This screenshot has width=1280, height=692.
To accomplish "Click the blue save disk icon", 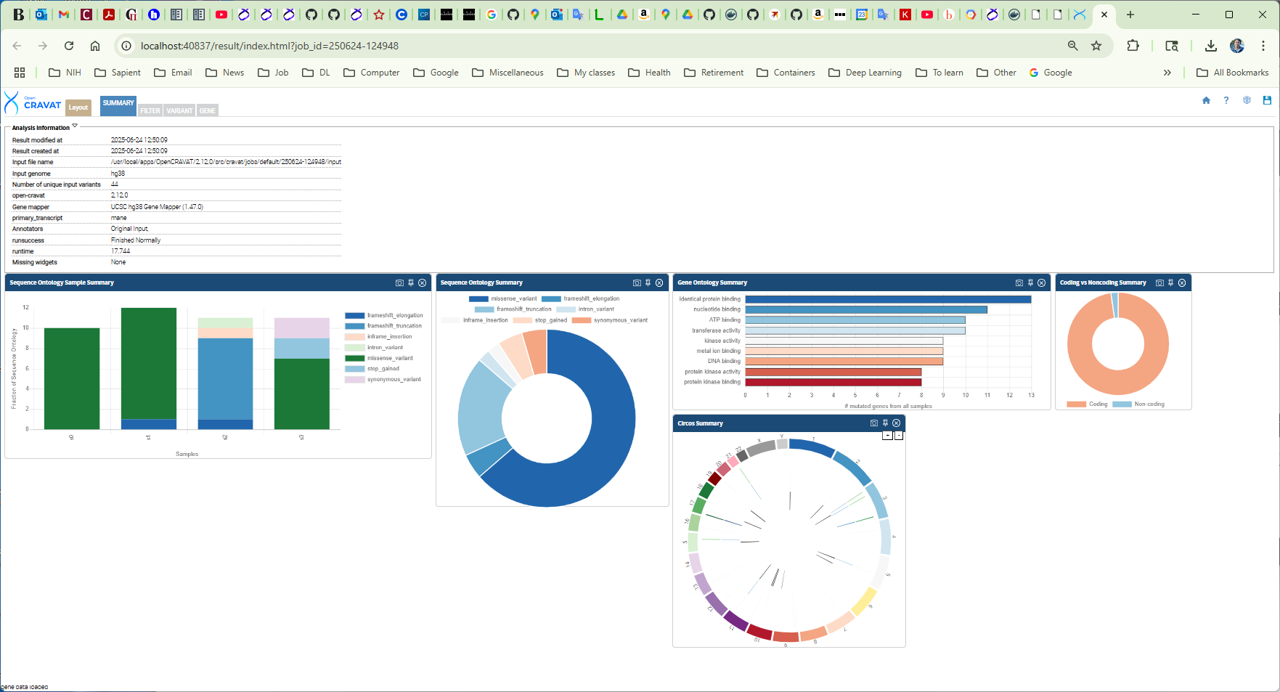I will 1267,100.
